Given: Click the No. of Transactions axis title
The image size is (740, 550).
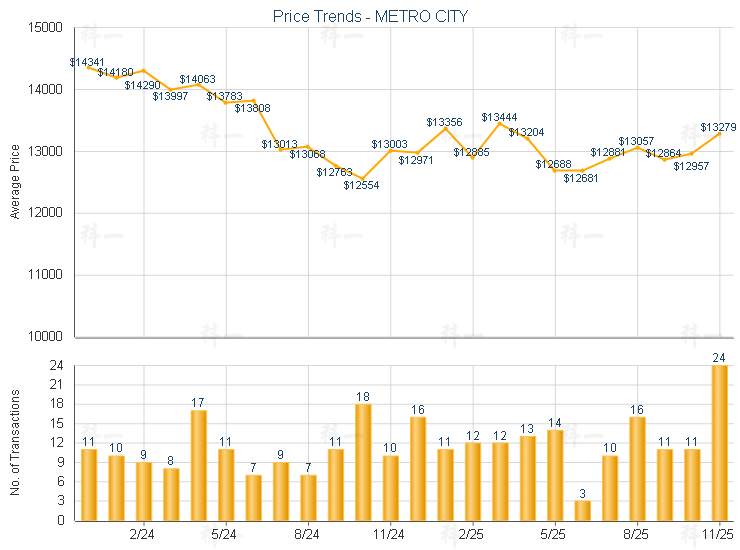Looking at the screenshot, I should pyautogui.click(x=14, y=440).
